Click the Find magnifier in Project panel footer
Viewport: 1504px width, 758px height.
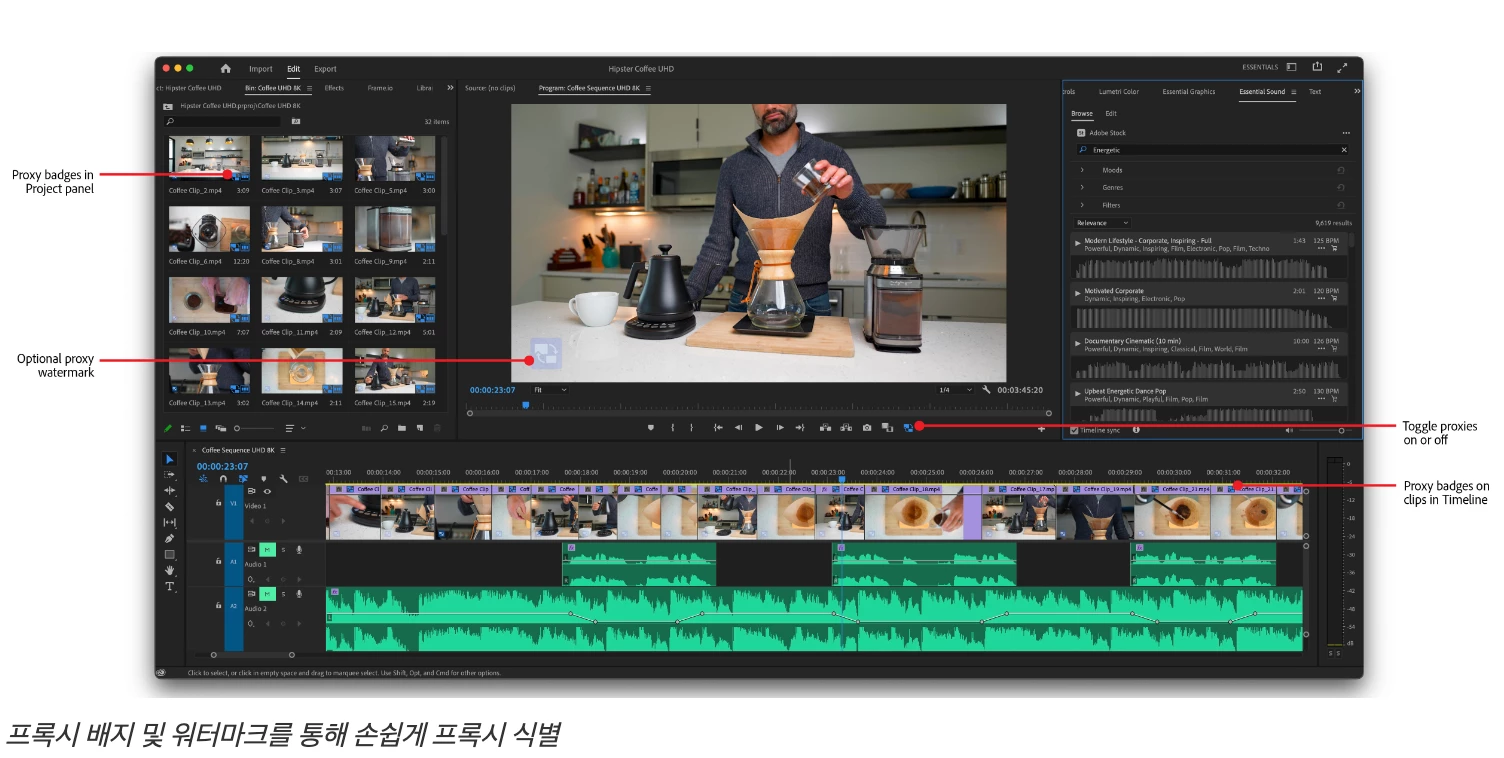point(384,428)
